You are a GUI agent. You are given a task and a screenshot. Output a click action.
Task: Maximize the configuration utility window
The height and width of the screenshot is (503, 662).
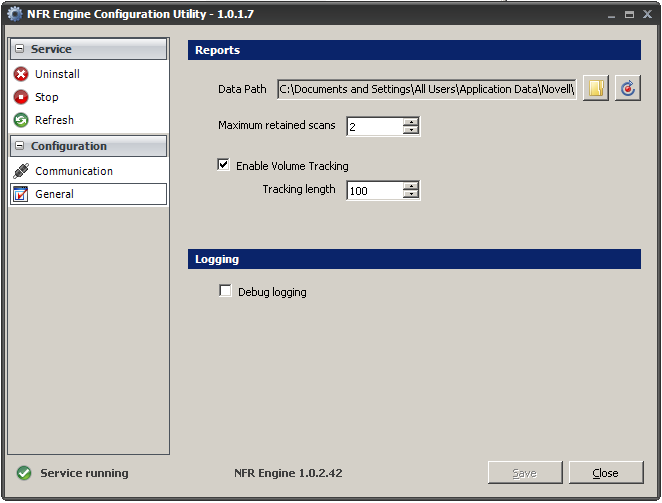(x=629, y=15)
